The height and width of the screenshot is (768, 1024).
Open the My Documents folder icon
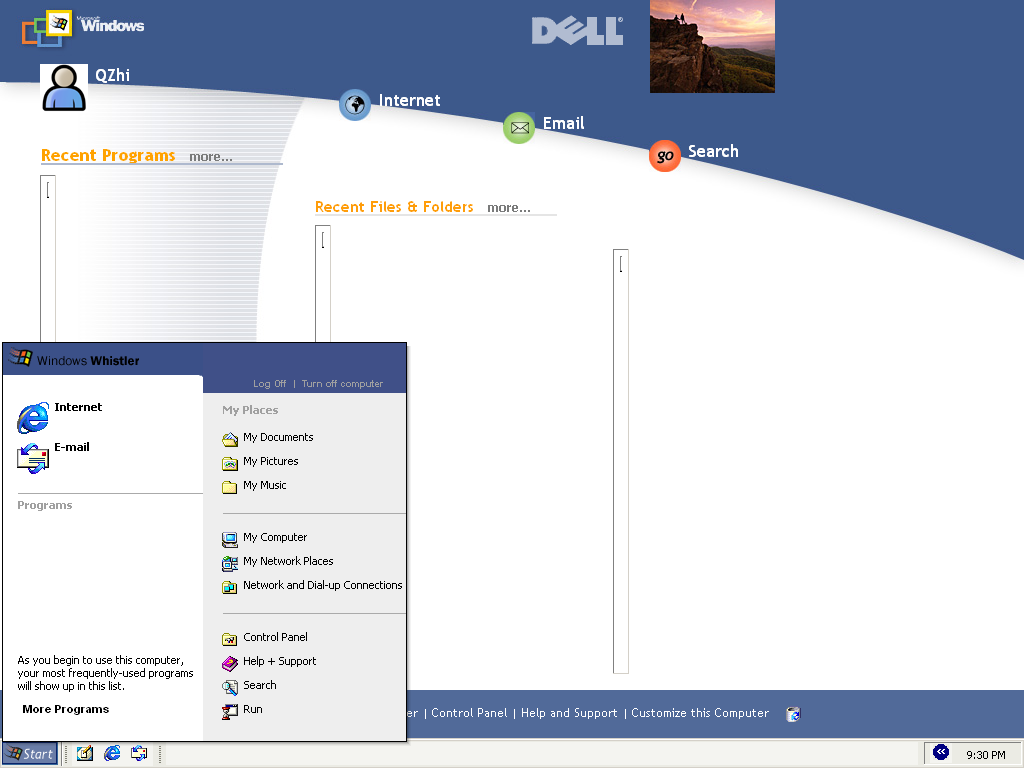(x=230, y=439)
